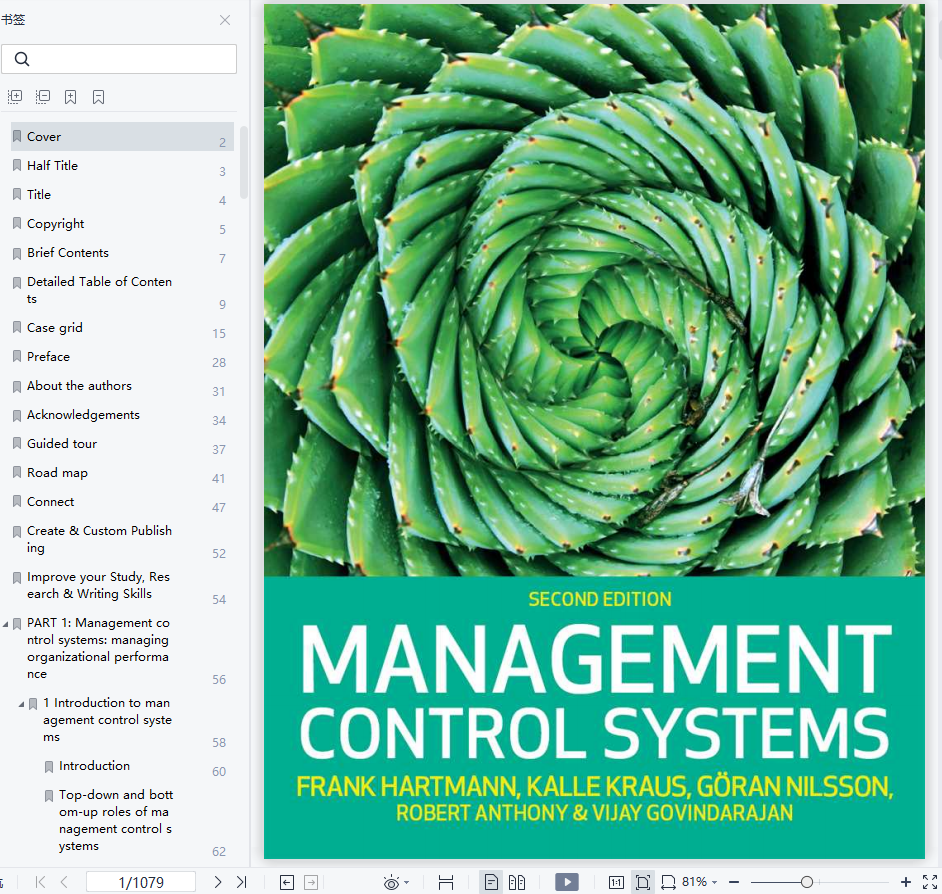Click the zoom slider handle

point(807,882)
